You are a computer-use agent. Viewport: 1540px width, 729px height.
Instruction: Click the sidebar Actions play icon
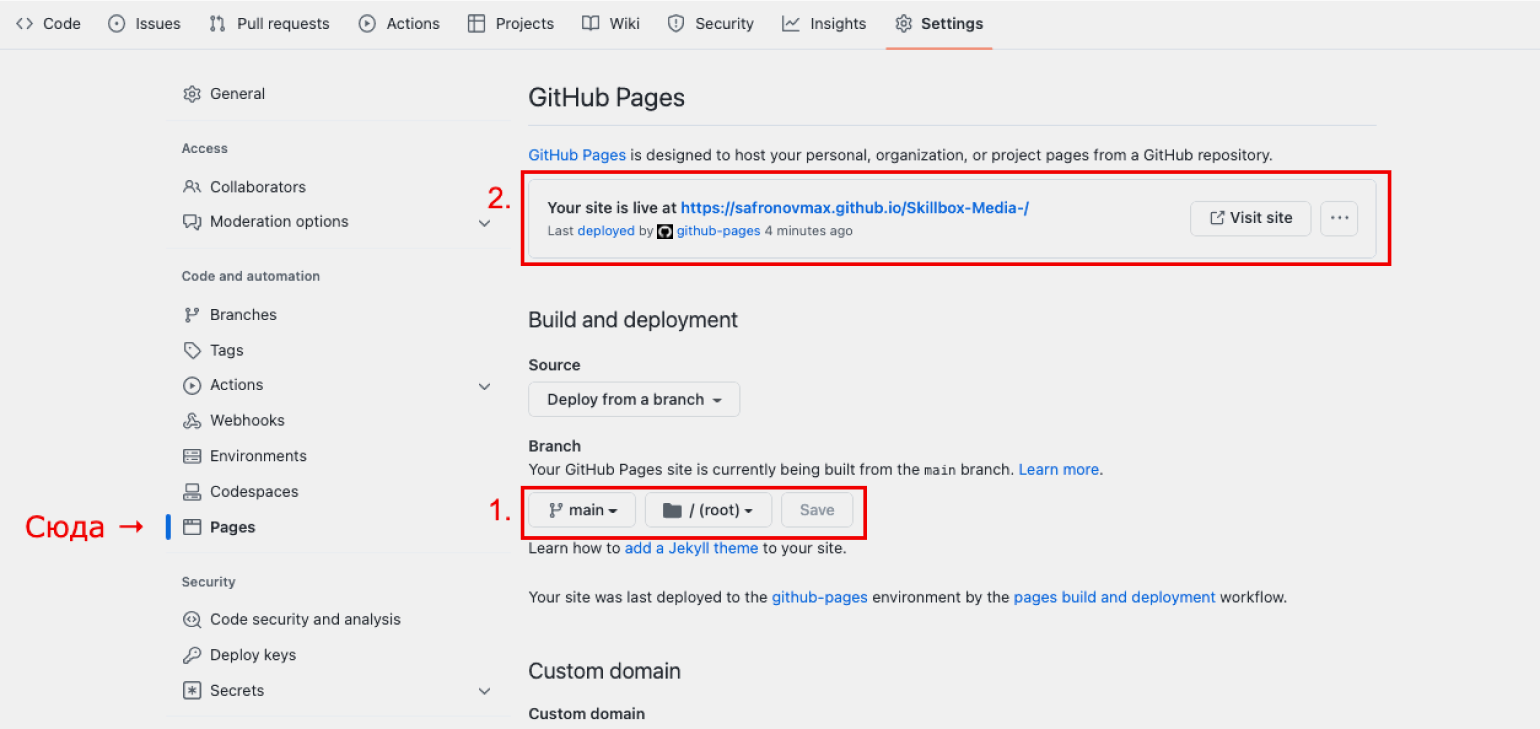192,385
